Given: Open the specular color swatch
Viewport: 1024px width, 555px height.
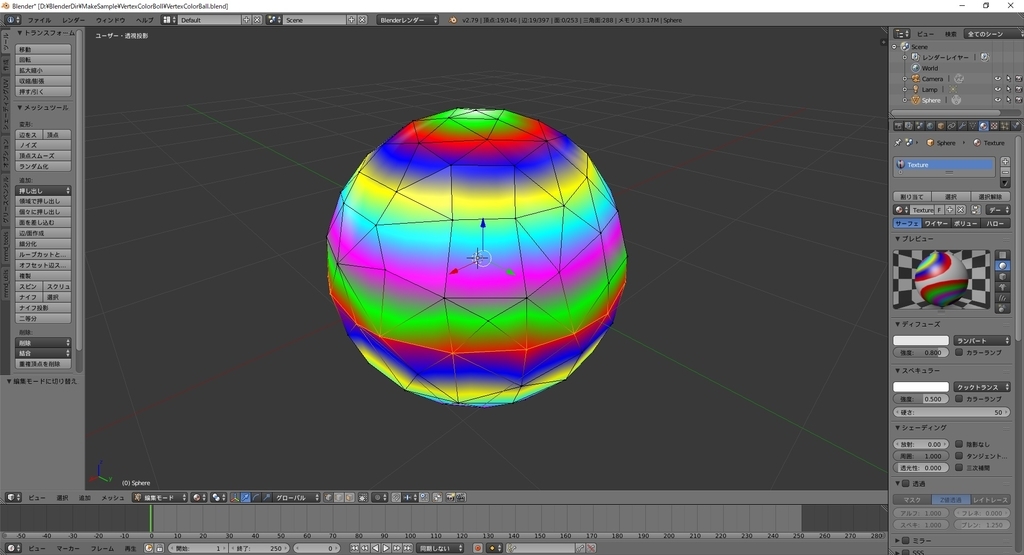Looking at the screenshot, I should point(921,387).
